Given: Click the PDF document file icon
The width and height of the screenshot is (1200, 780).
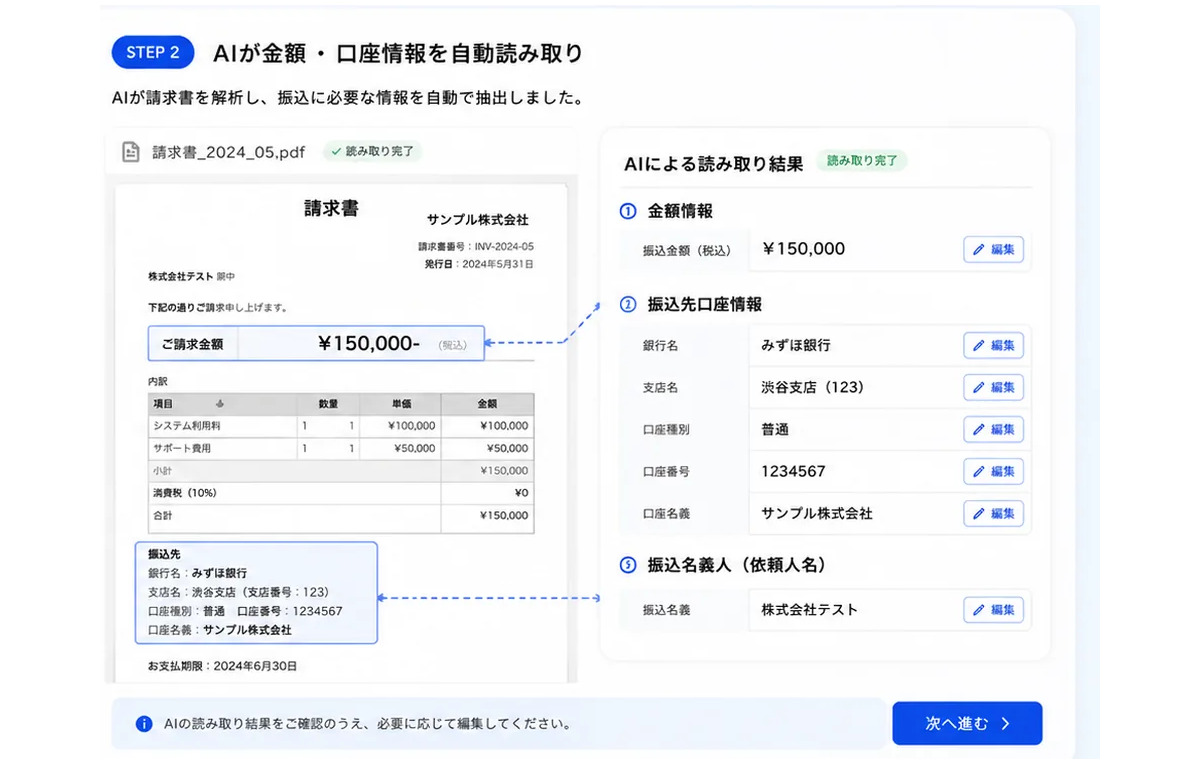Looking at the screenshot, I should (x=130, y=152).
